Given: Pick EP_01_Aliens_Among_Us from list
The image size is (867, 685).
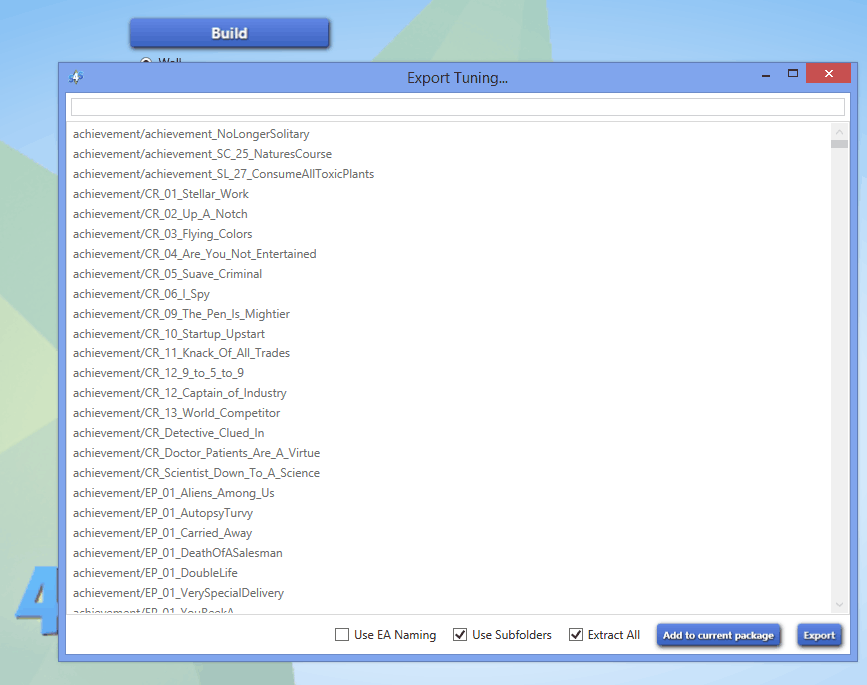Looking at the screenshot, I should (x=173, y=493).
